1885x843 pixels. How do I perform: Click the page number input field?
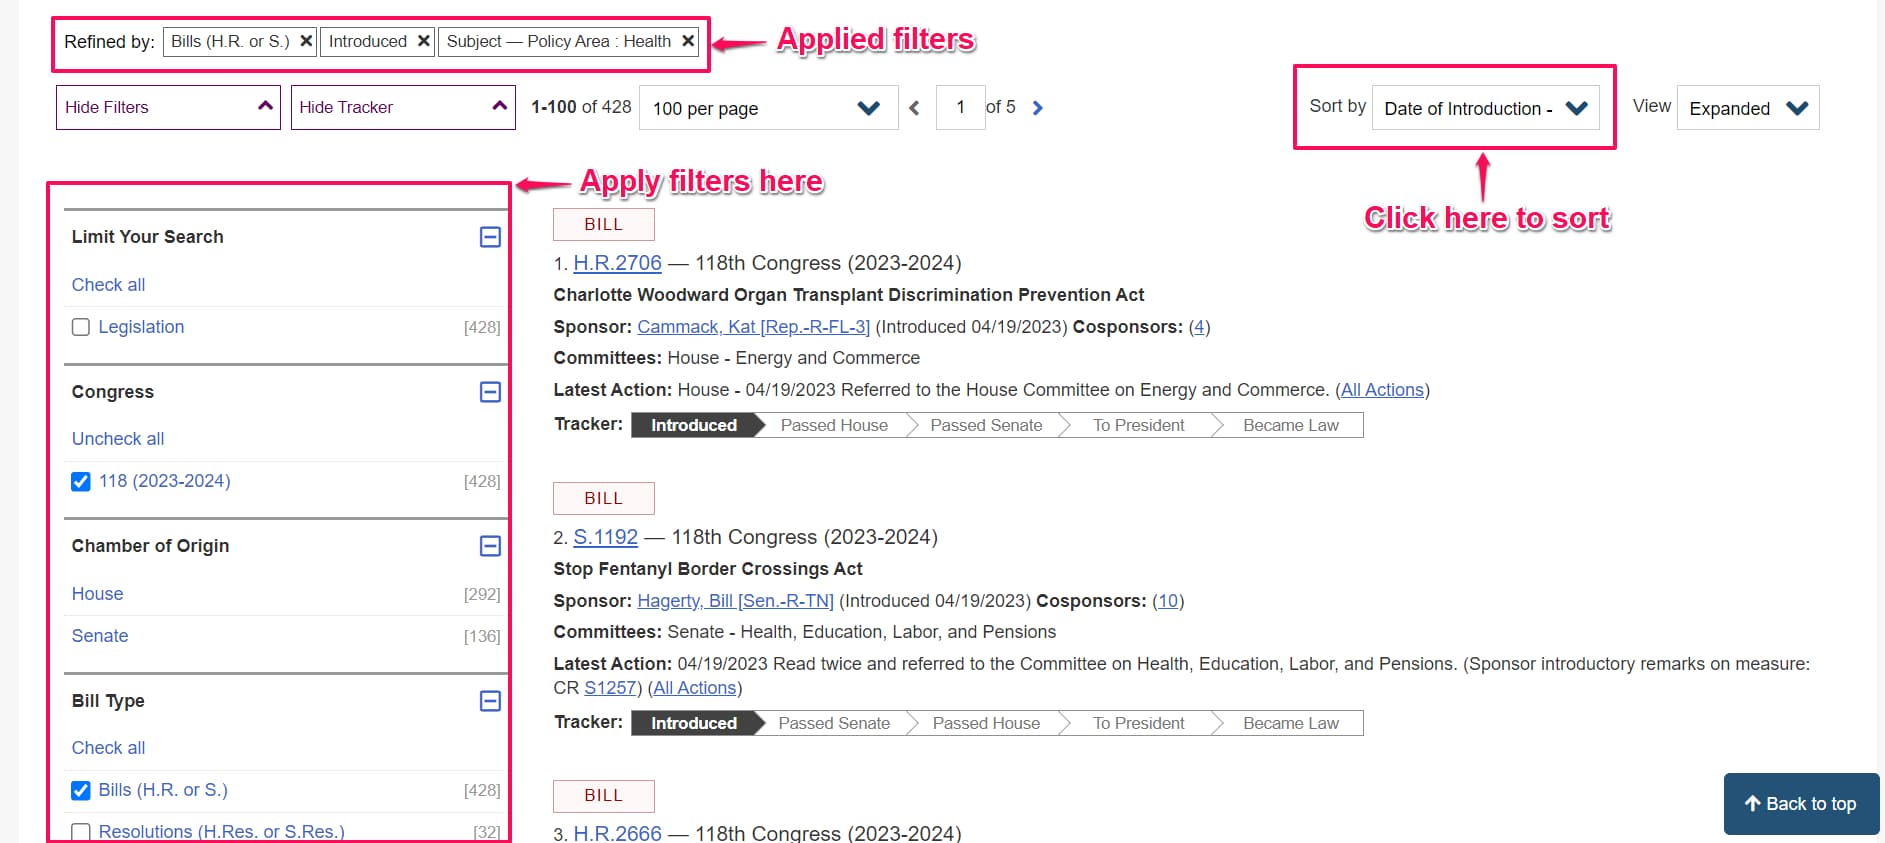960,108
